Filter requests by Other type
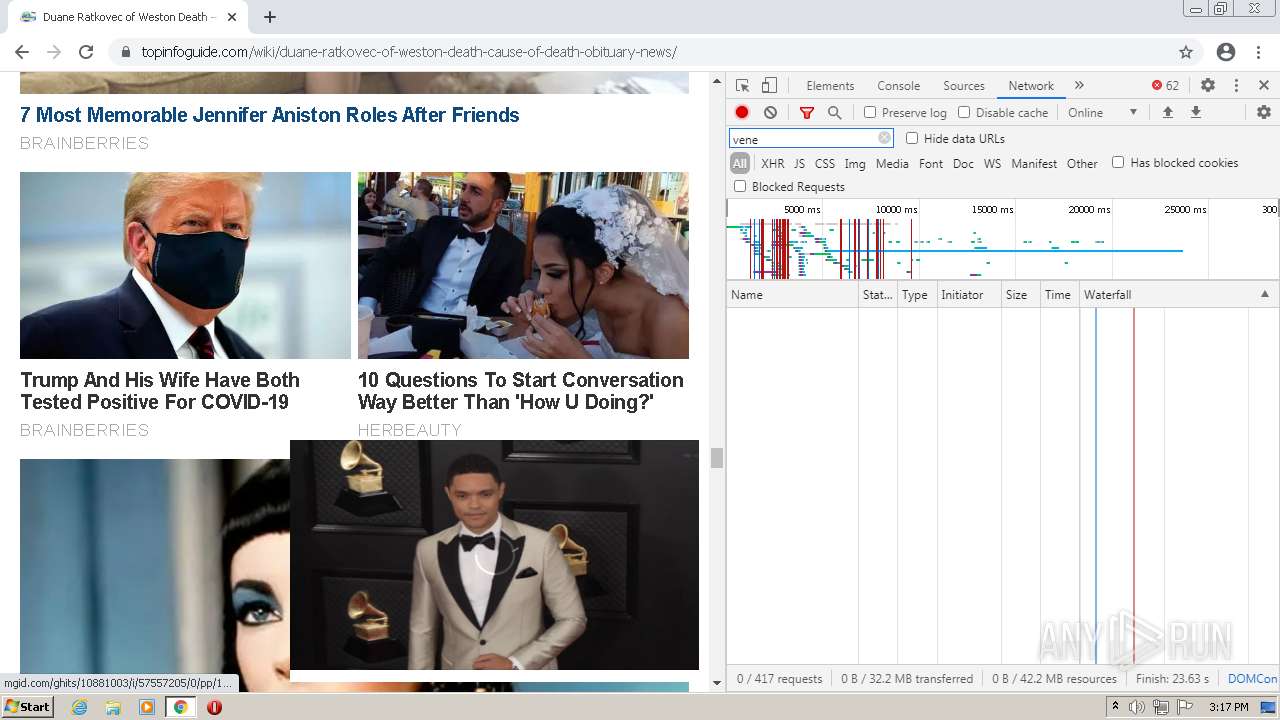The width and height of the screenshot is (1280, 720). (1082, 164)
